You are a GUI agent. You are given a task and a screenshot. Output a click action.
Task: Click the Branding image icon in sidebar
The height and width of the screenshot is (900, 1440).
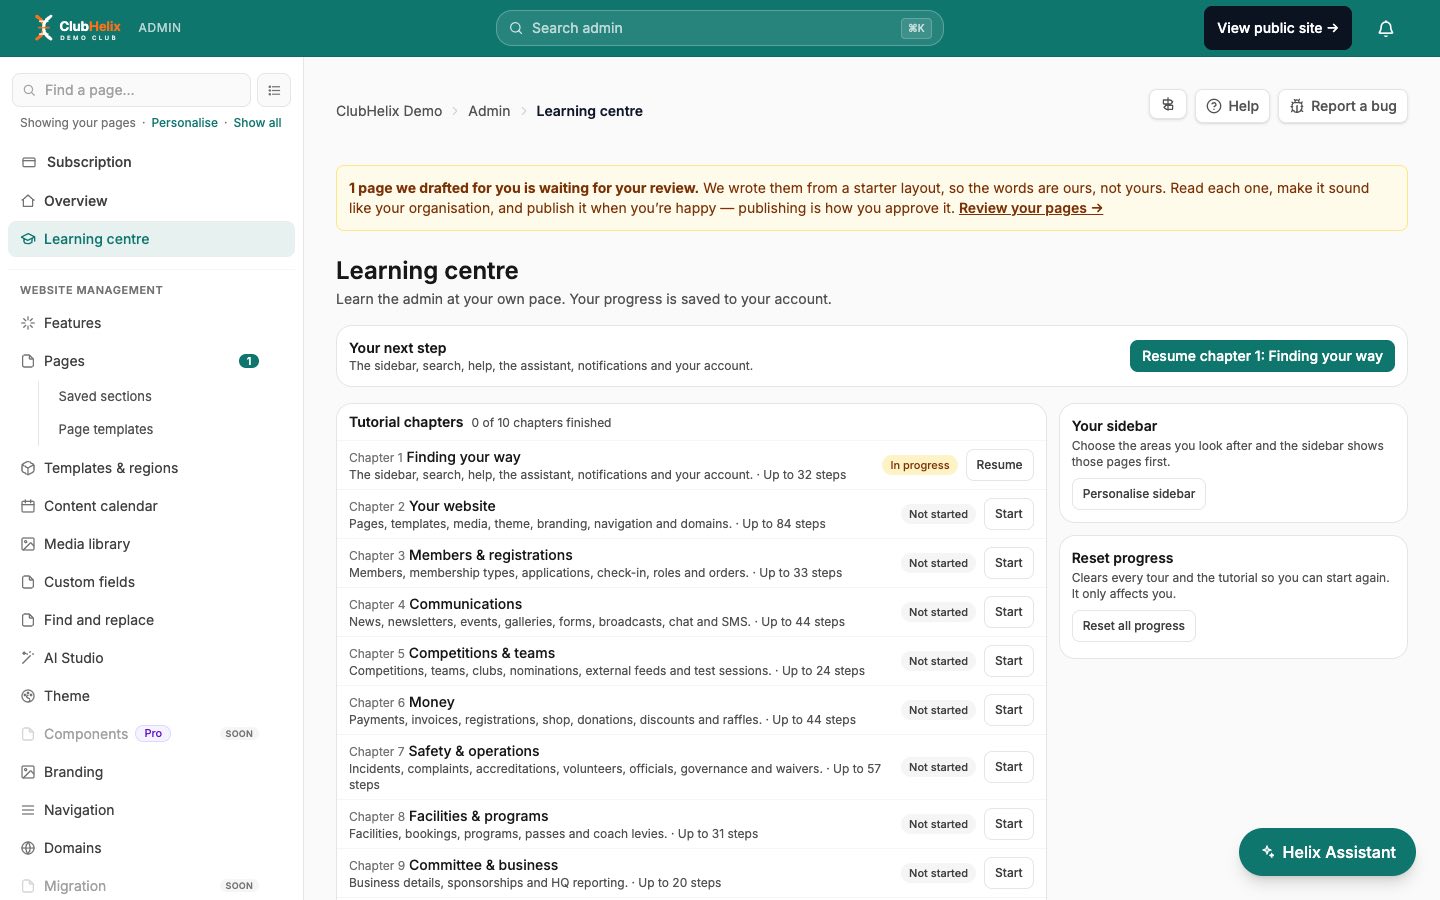pyautogui.click(x=28, y=772)
